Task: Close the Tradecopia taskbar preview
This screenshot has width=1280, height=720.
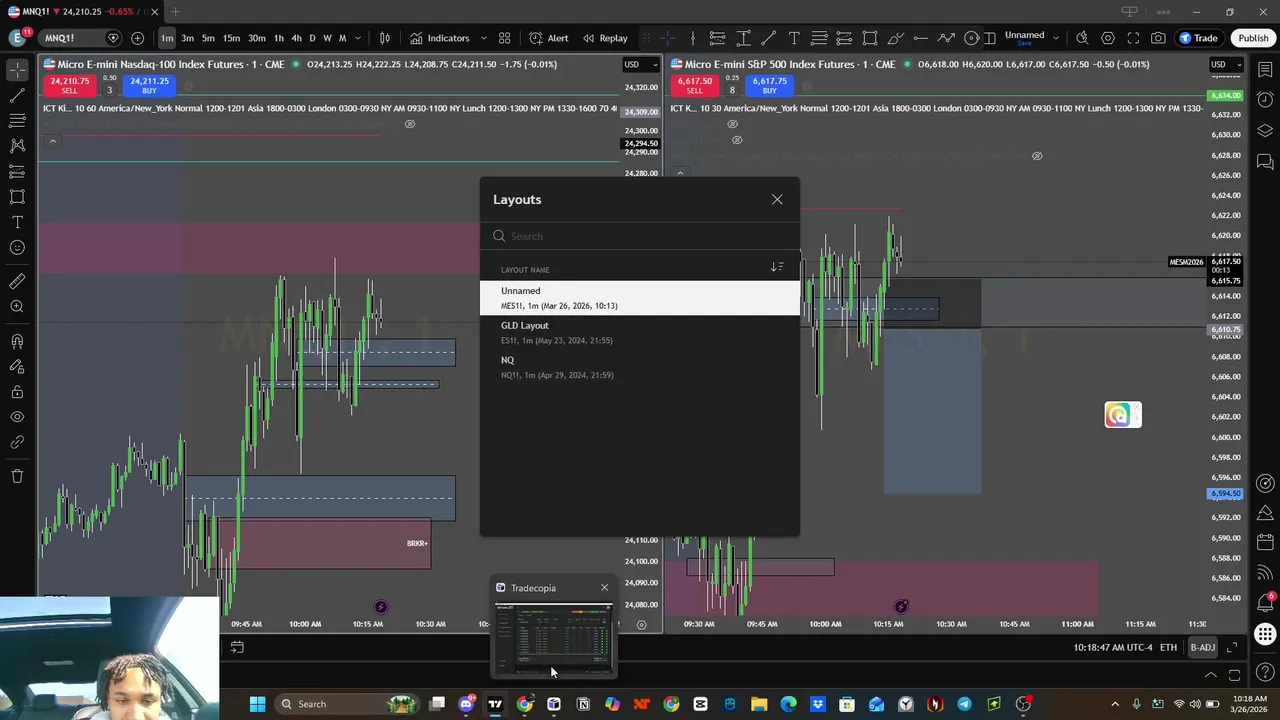Action: click(604, 587)
